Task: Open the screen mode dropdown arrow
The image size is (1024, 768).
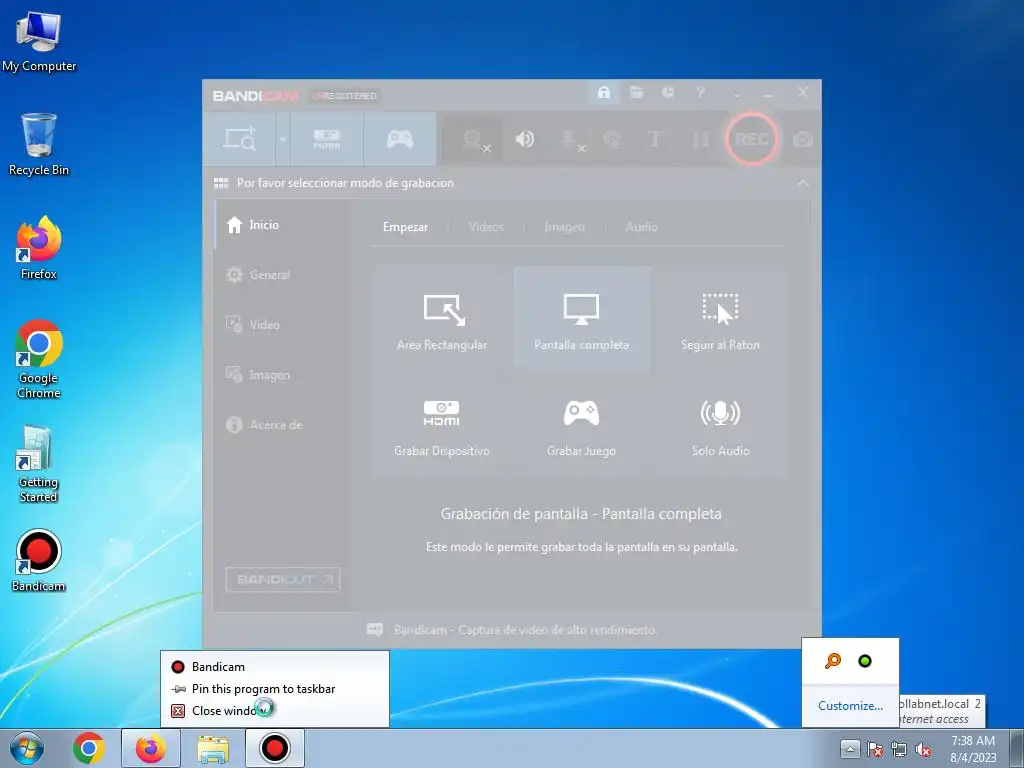Action: point(283,139)
